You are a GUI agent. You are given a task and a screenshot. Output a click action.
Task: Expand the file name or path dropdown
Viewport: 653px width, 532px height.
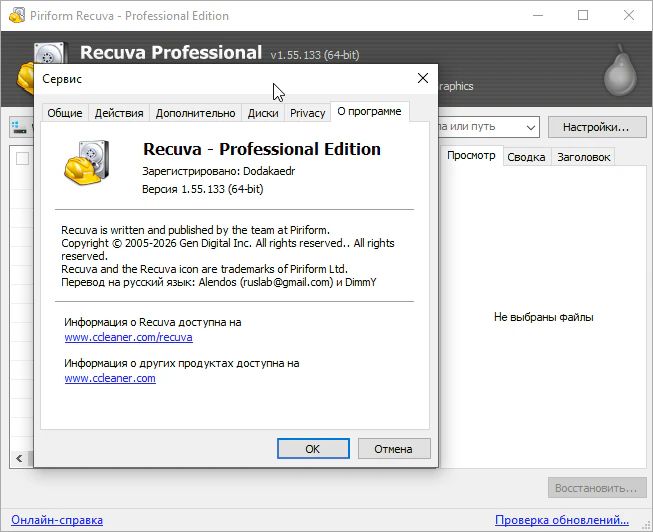[531, 127]
